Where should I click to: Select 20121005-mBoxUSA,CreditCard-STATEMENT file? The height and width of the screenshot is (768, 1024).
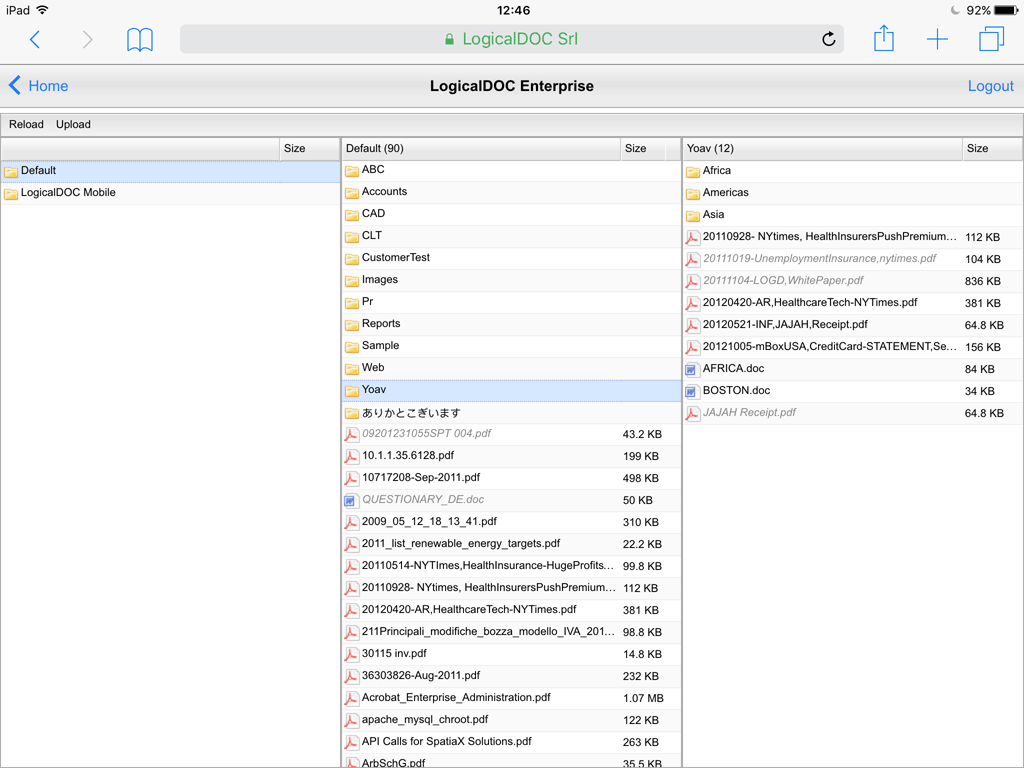tap(852, 347)
